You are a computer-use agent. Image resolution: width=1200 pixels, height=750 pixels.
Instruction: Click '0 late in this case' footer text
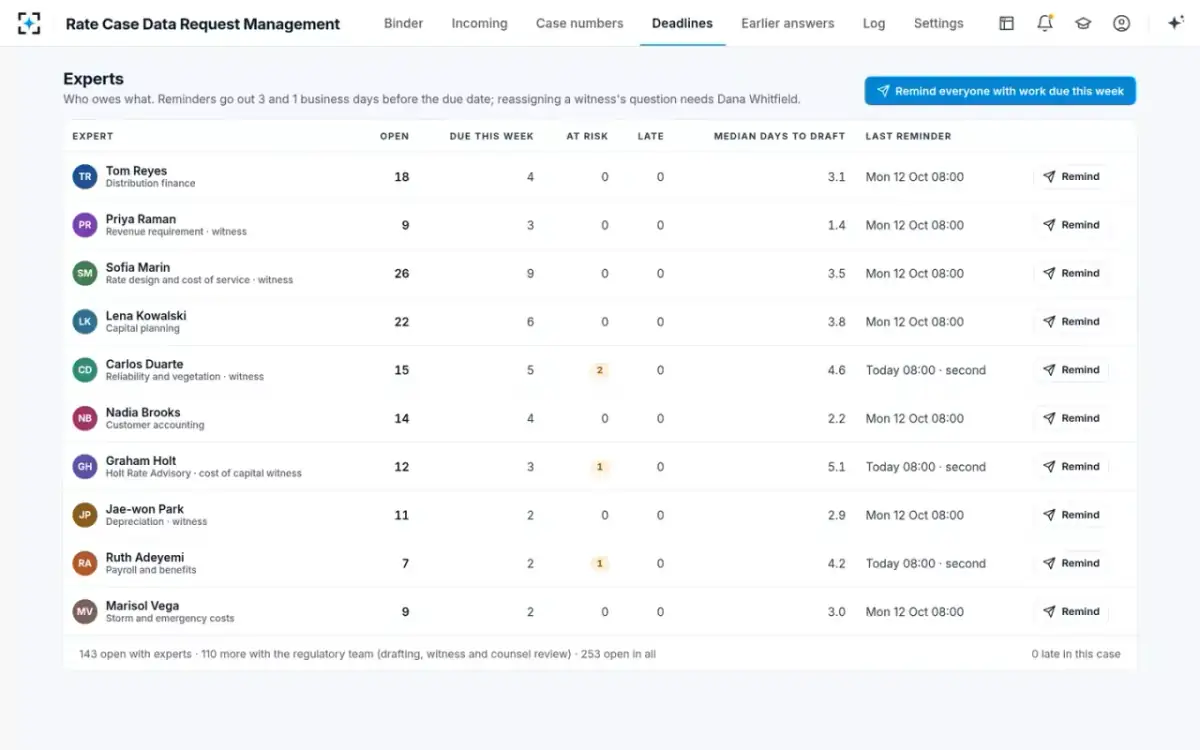point(1076,654)
